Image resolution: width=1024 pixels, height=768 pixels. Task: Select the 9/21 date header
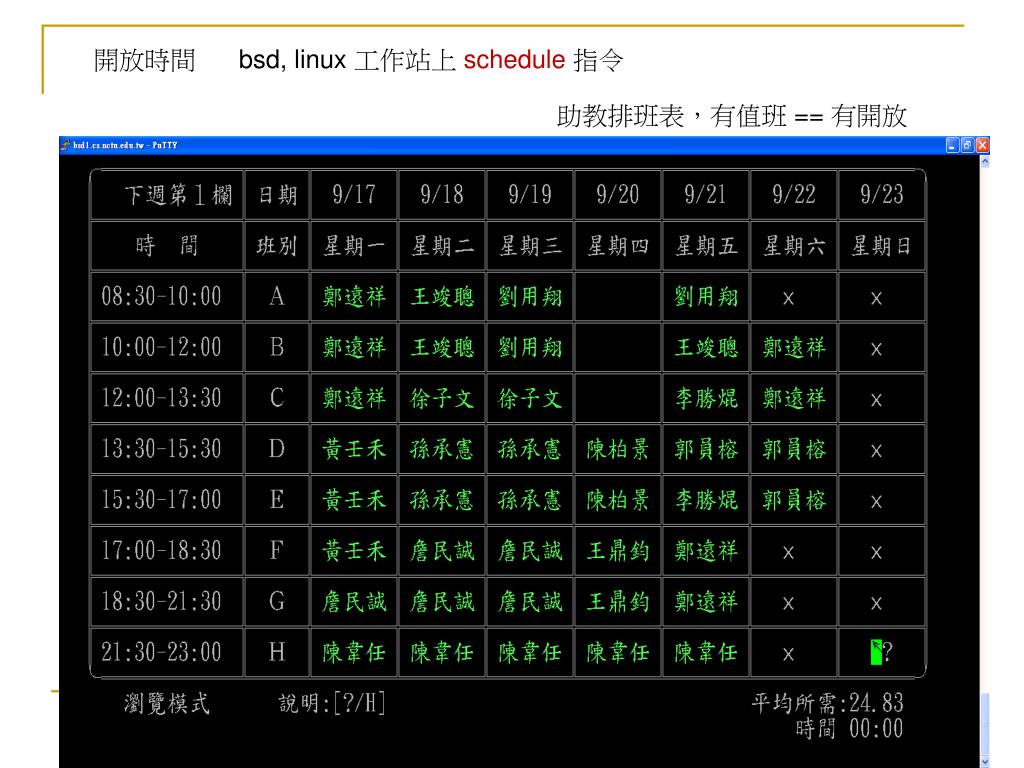pos(705,195)
